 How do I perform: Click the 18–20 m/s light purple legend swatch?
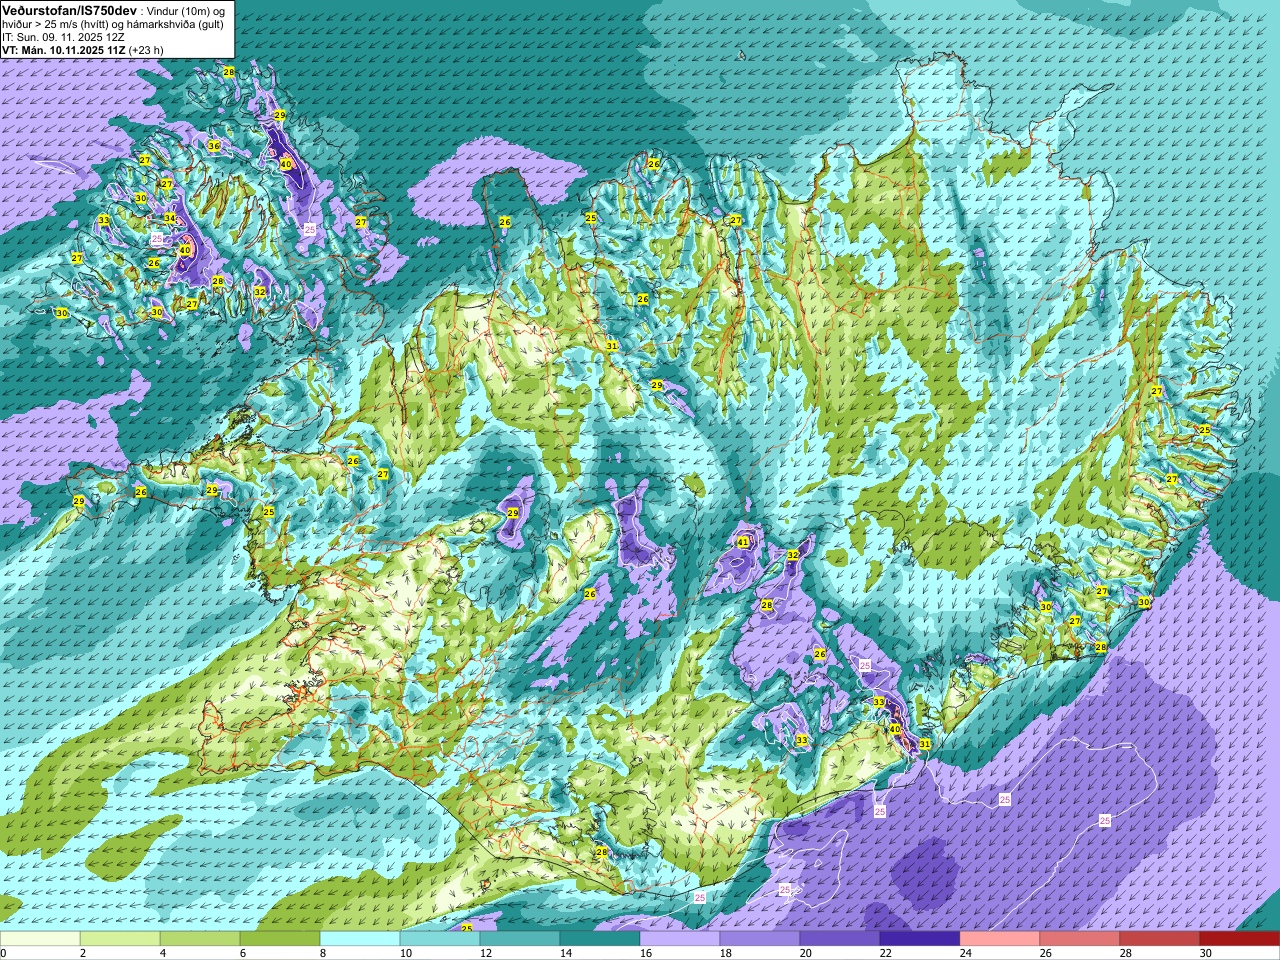760,939
